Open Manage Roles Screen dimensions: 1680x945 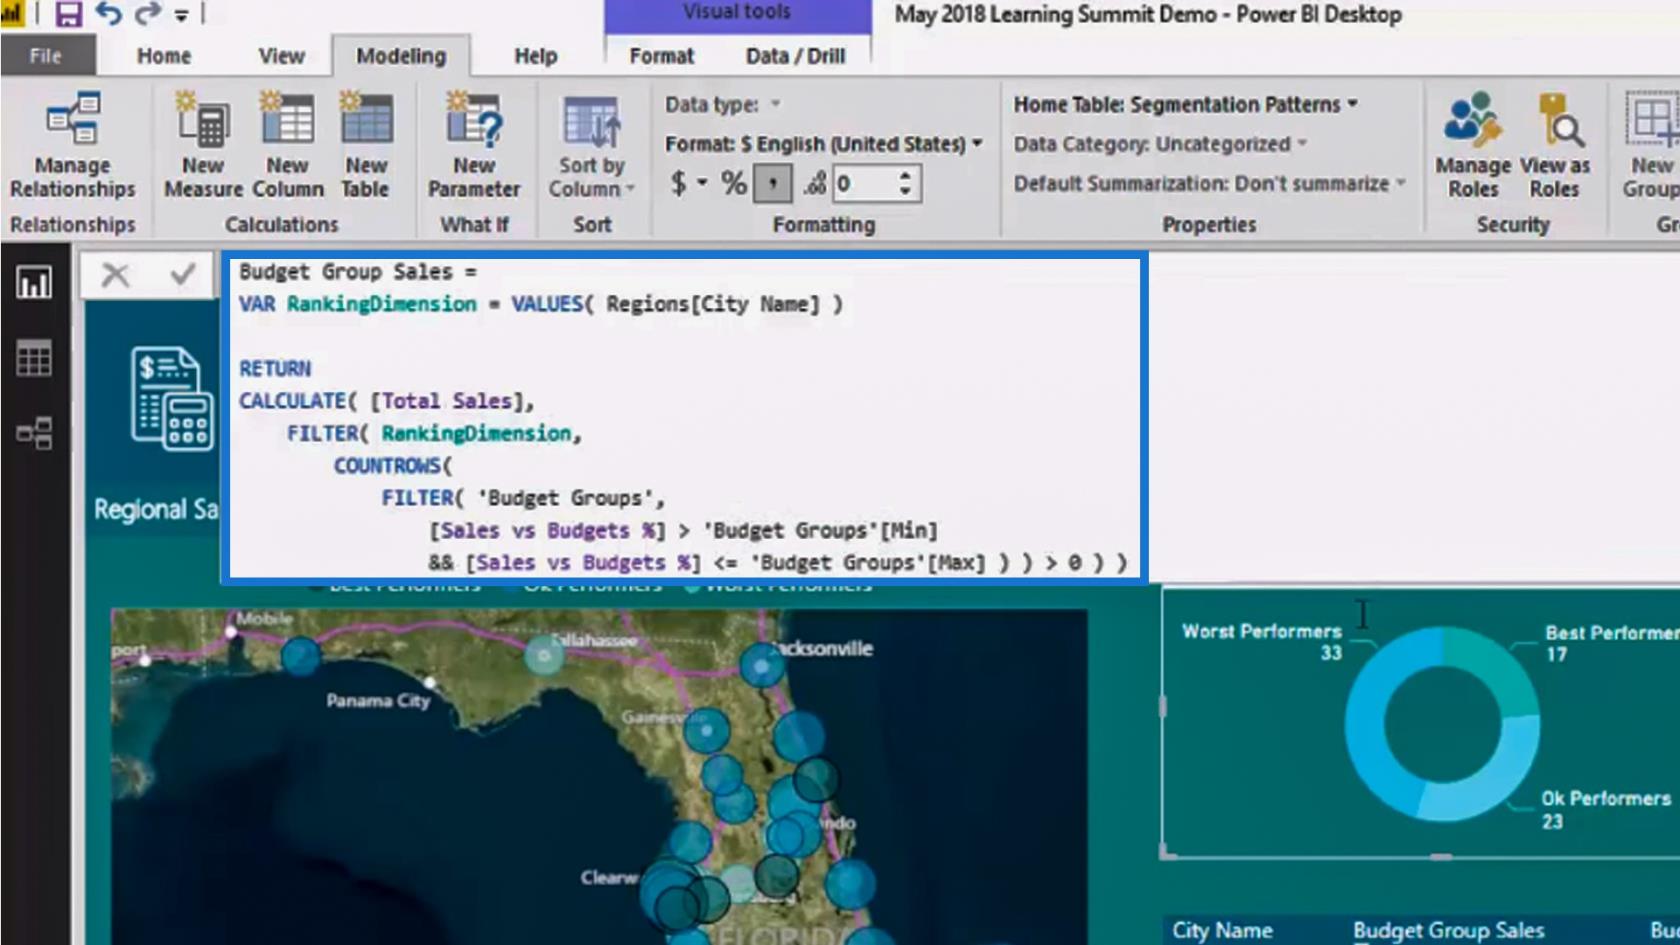click(x=1473, y=146)
